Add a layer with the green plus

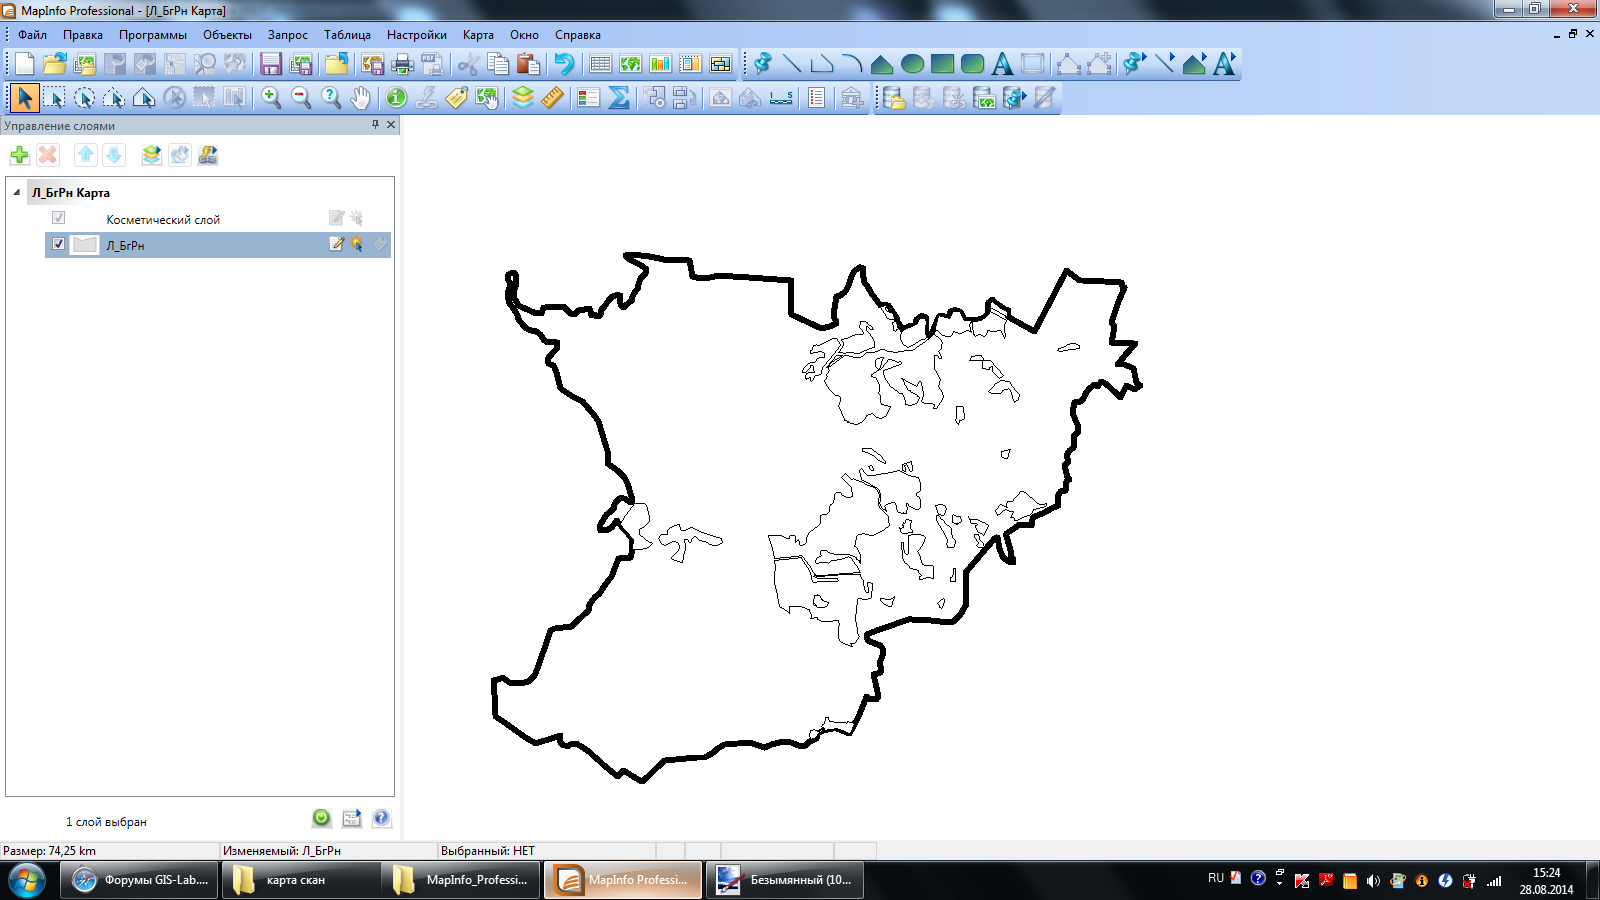(19, 155)
